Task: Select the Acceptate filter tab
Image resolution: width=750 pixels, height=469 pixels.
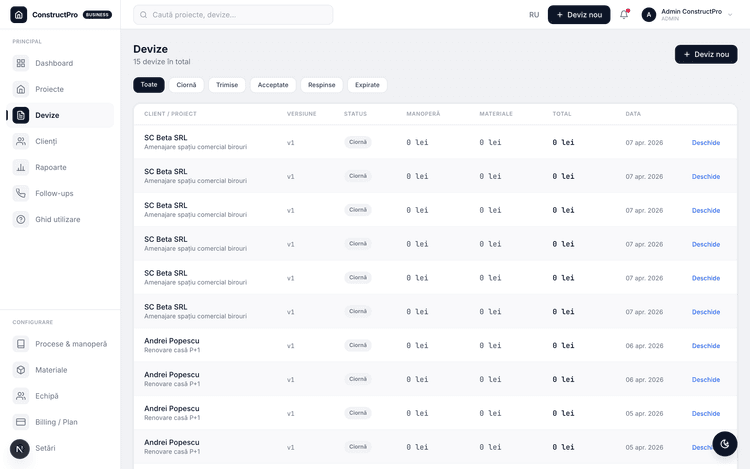Action: point(273,85)
